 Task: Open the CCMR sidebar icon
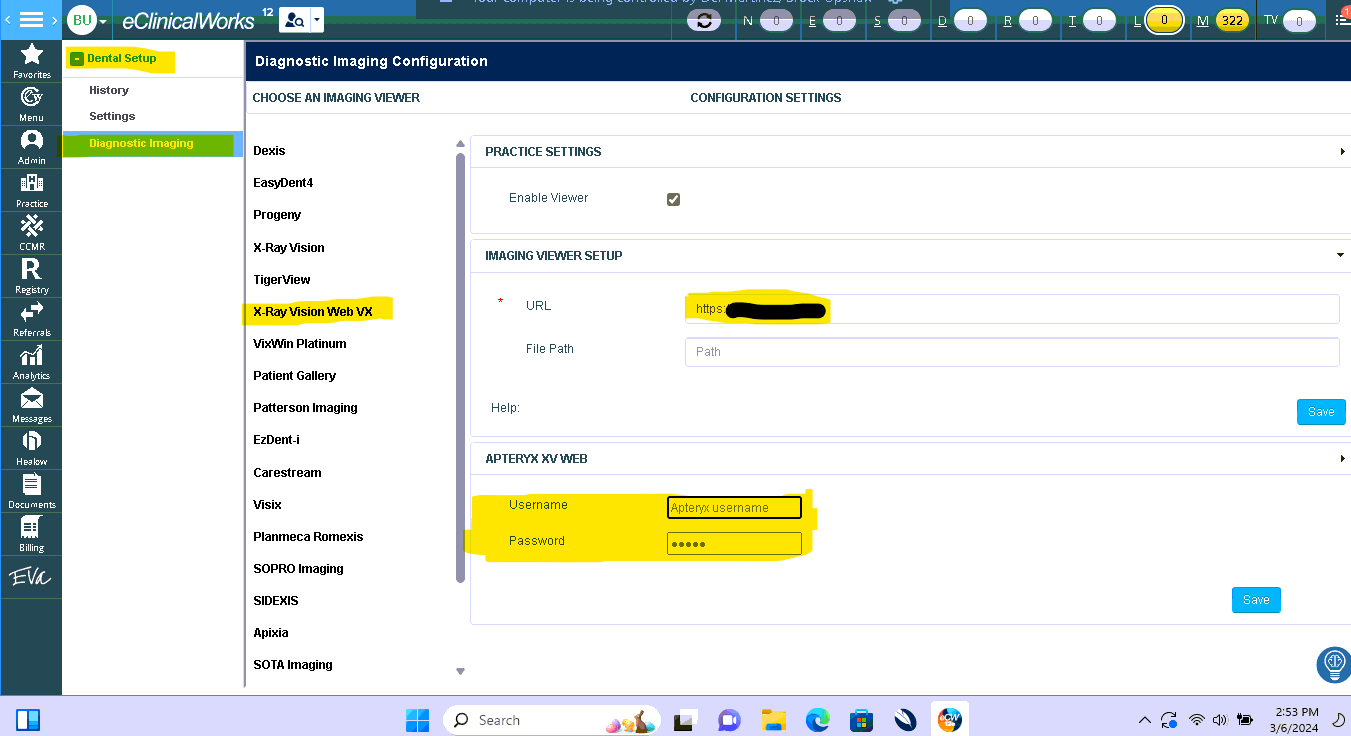pos(31,232)
